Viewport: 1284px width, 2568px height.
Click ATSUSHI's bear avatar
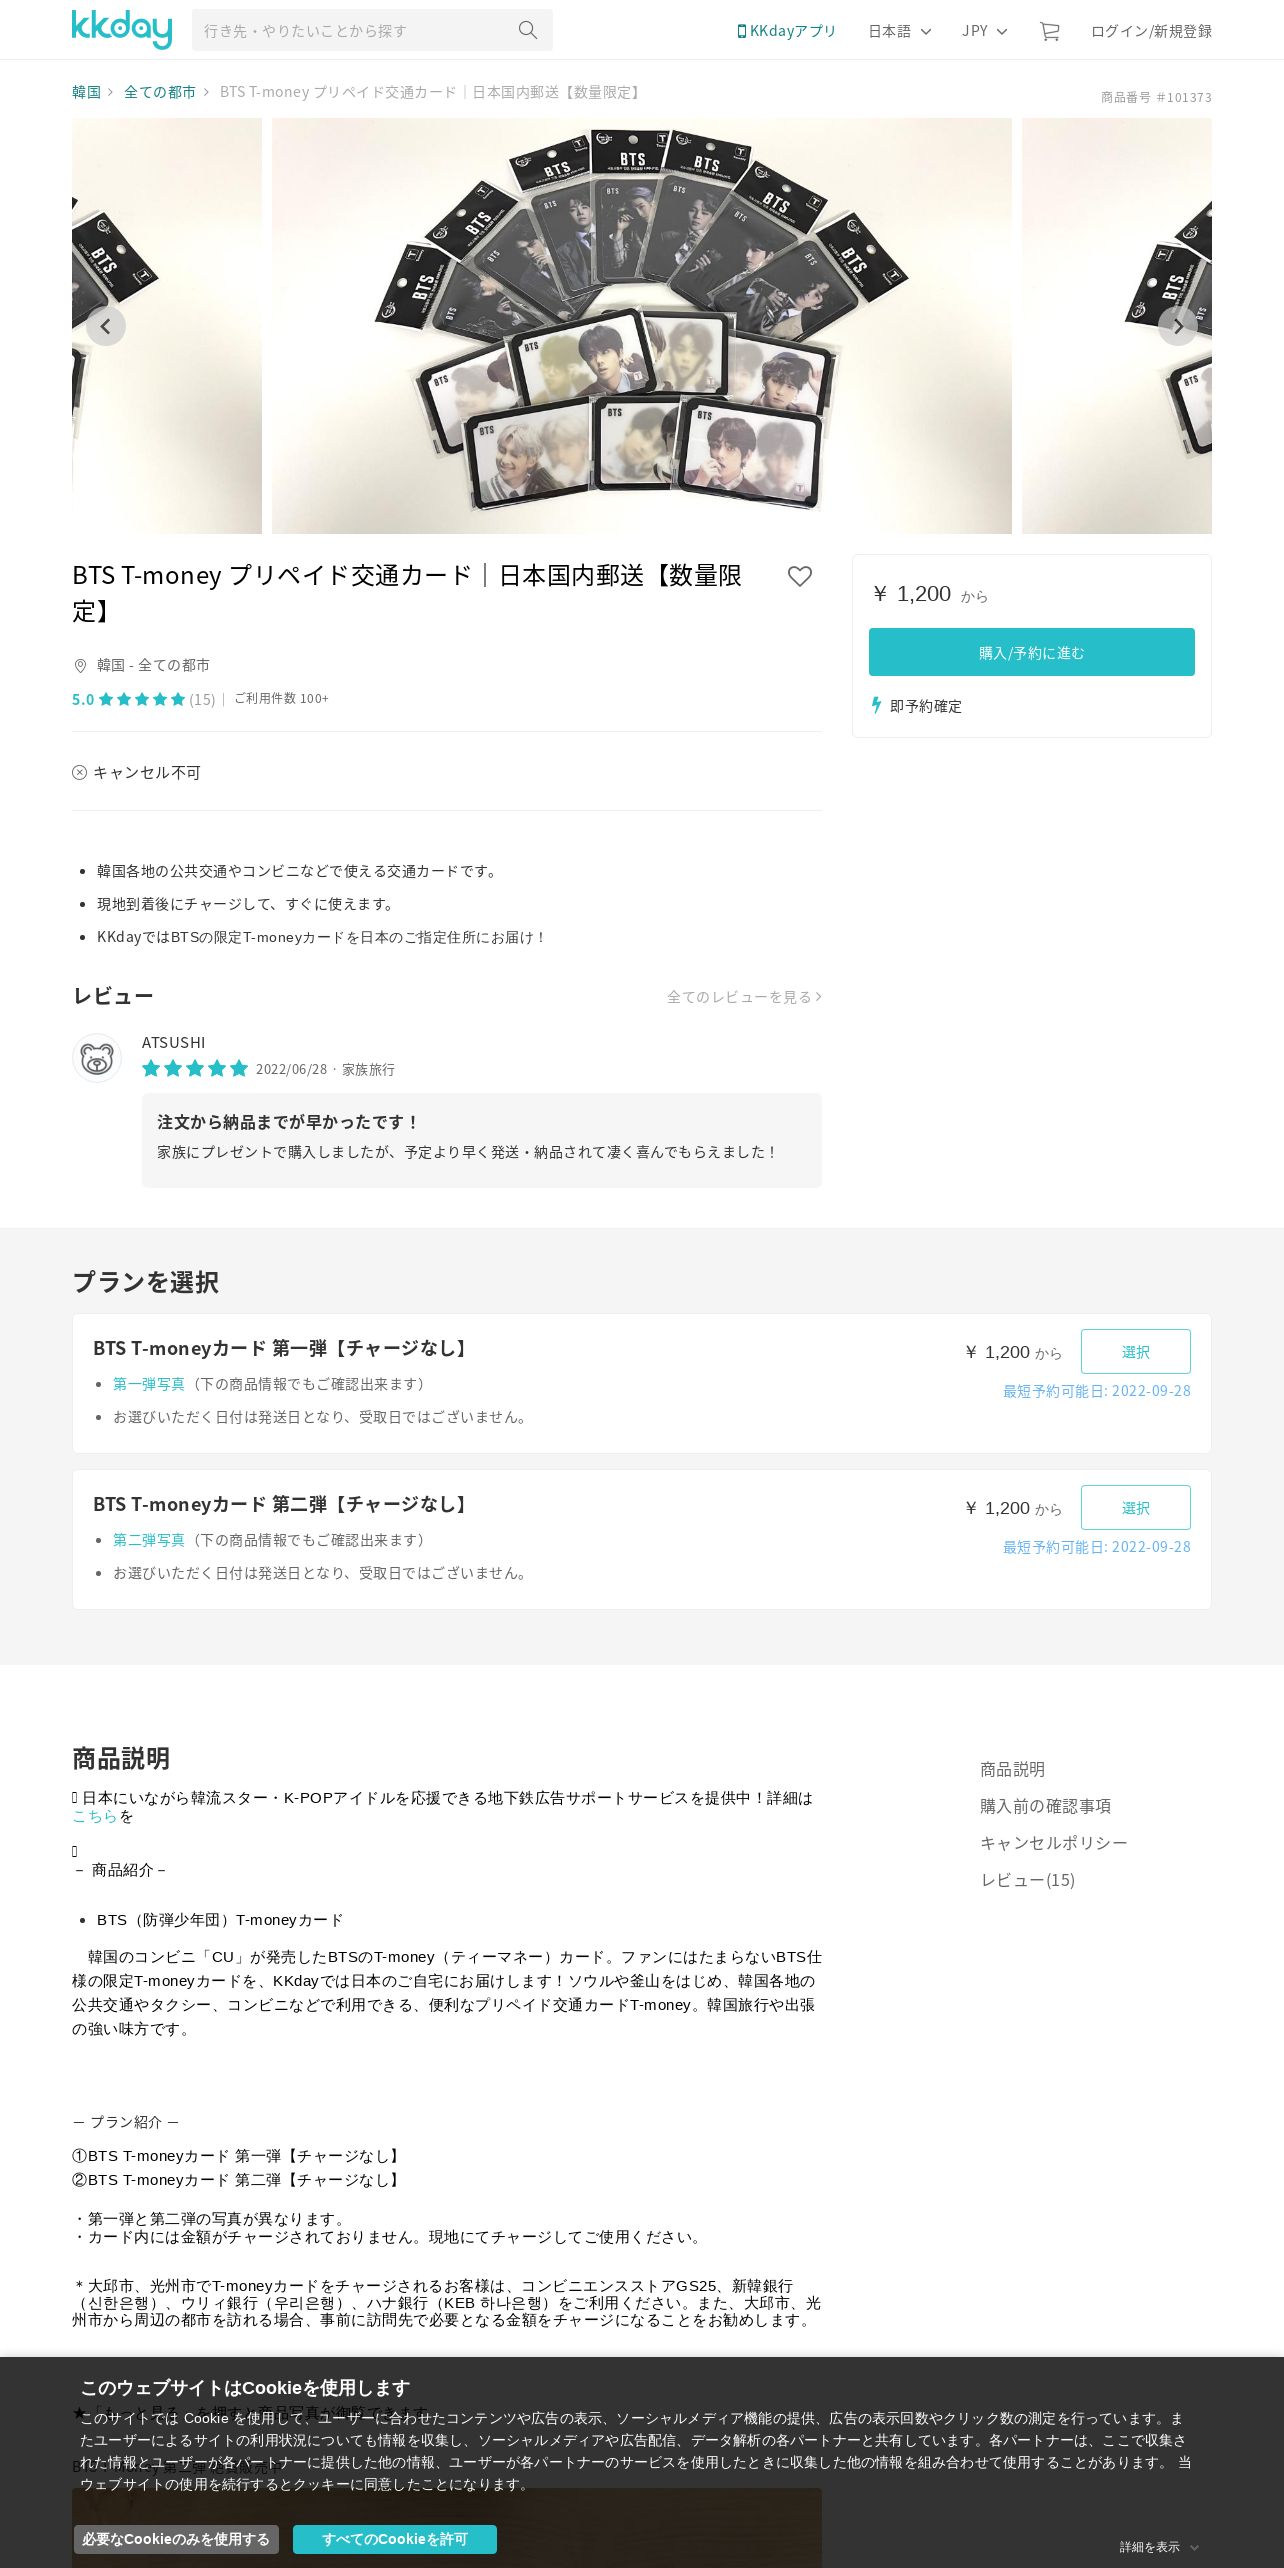tap(97, 1058)
